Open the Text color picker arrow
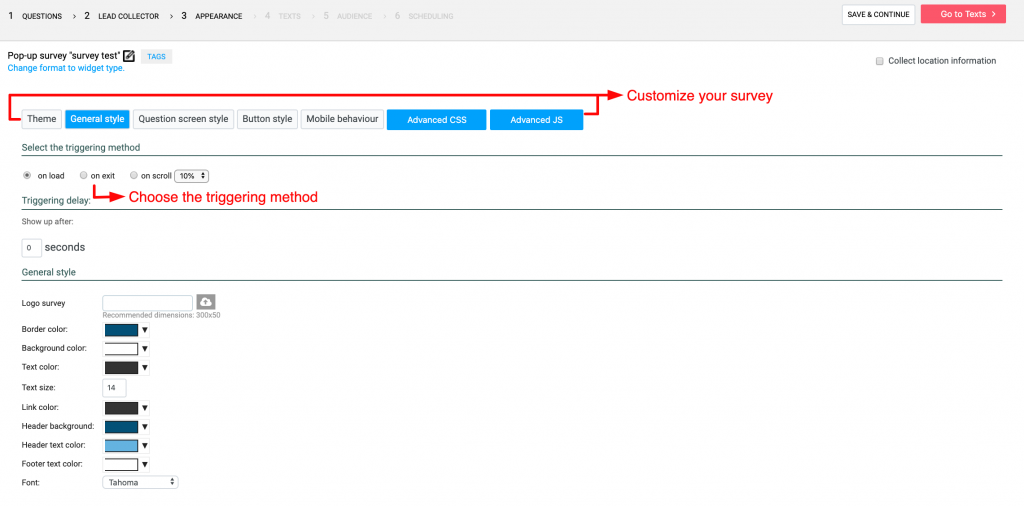The width and height of the screenshot is (1024, 506). (144, 368)
